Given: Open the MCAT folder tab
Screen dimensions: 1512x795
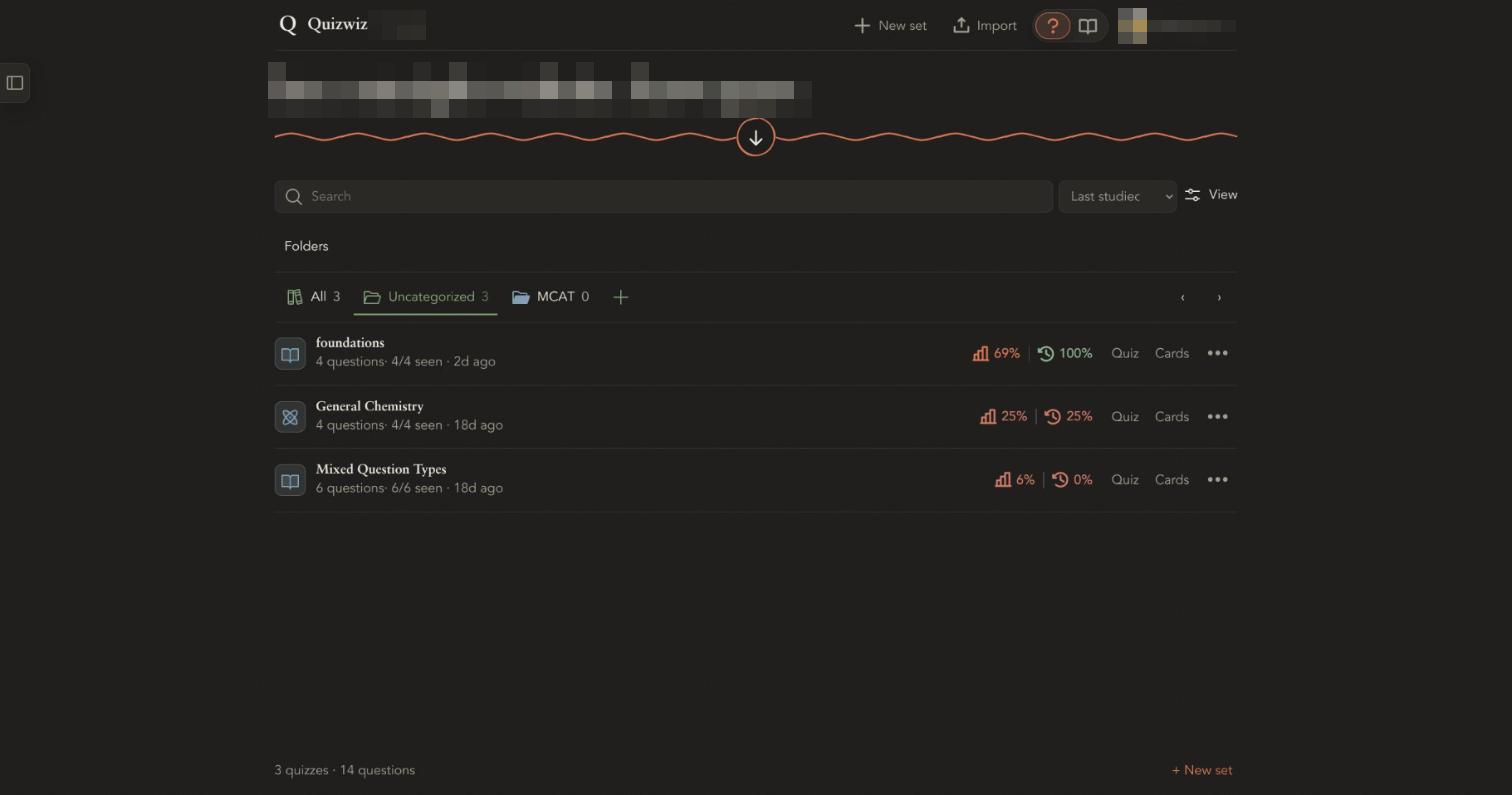Looking at the screenshot, I should 551,297.
